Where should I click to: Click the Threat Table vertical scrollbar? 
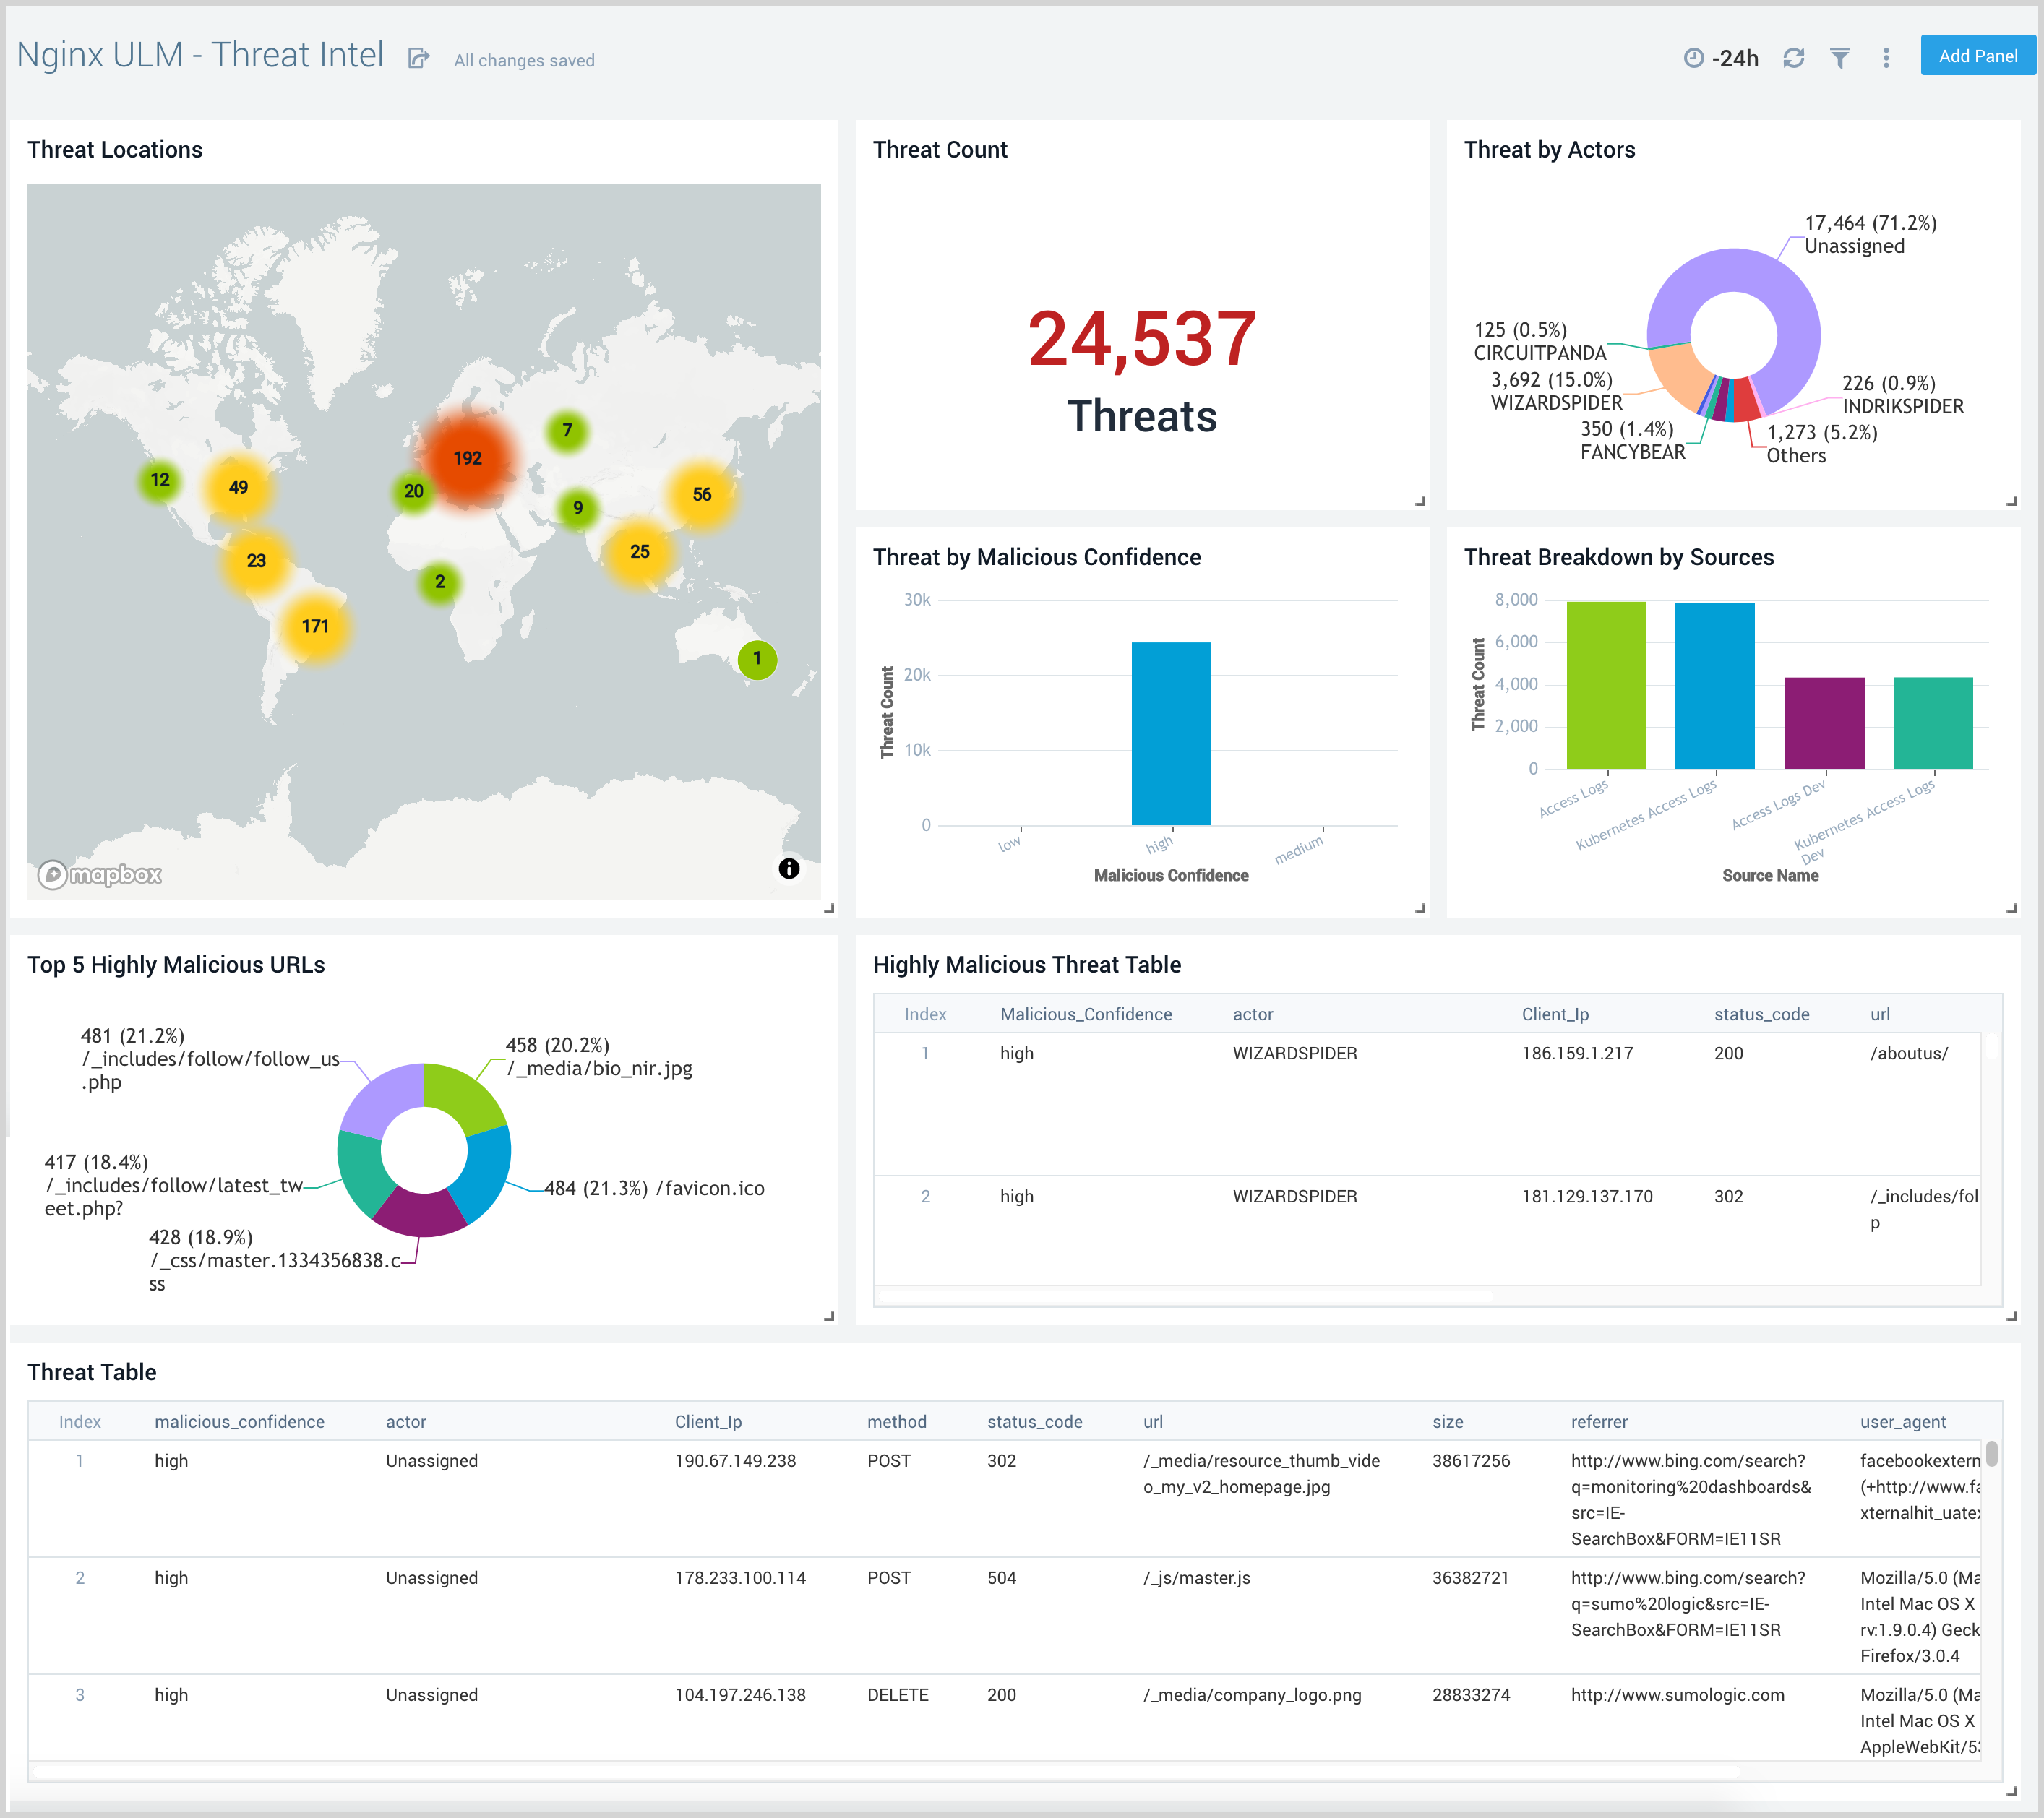click(1991, 1454)
